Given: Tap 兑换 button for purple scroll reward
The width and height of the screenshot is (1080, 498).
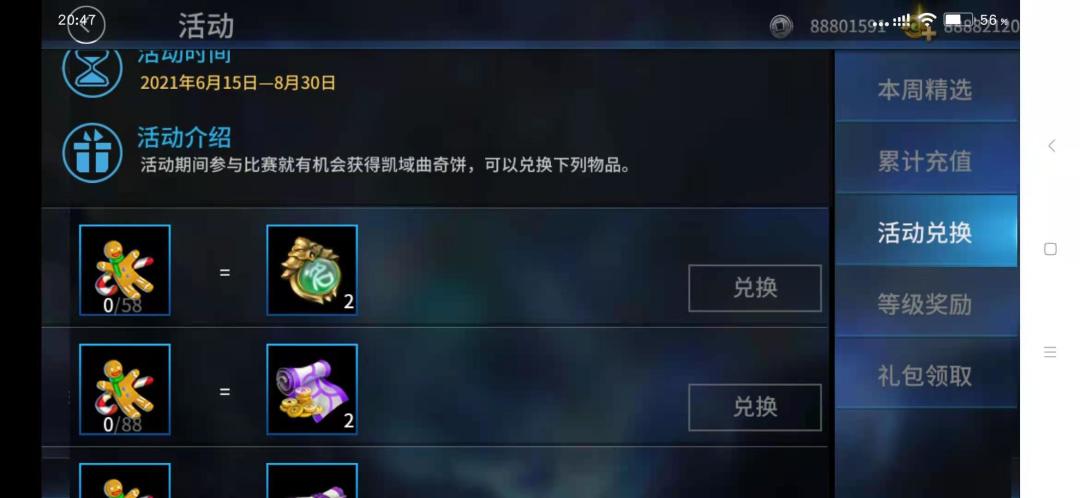Looking at the screenshot, I should tap(755, 407).
